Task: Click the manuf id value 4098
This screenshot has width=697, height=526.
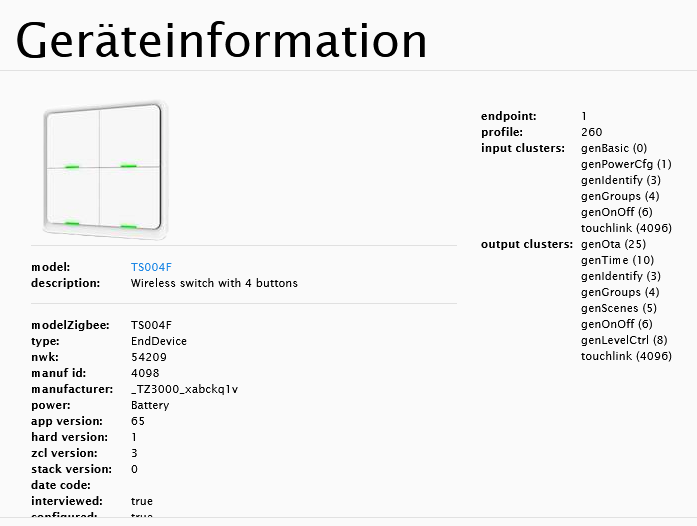Action: pyautogui.click(x=145, y=373)
